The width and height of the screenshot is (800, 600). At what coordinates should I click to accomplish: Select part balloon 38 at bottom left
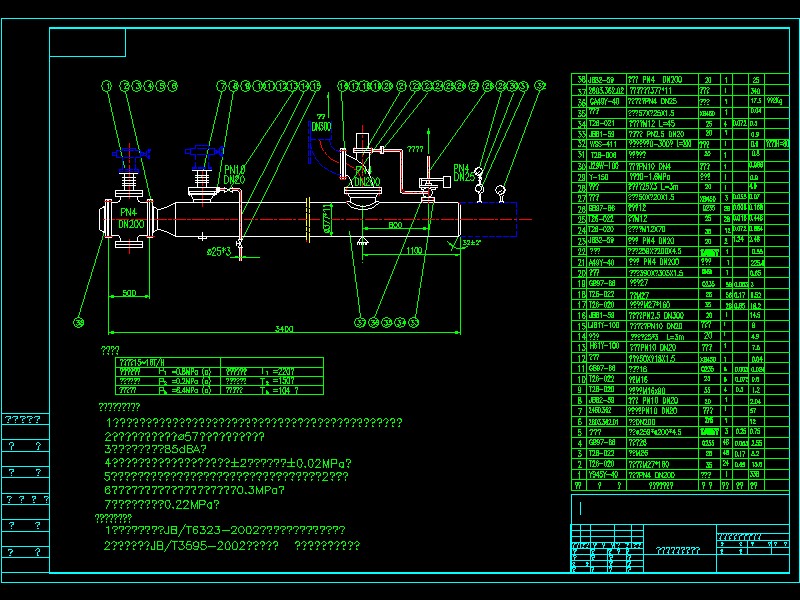click(79, 322)
